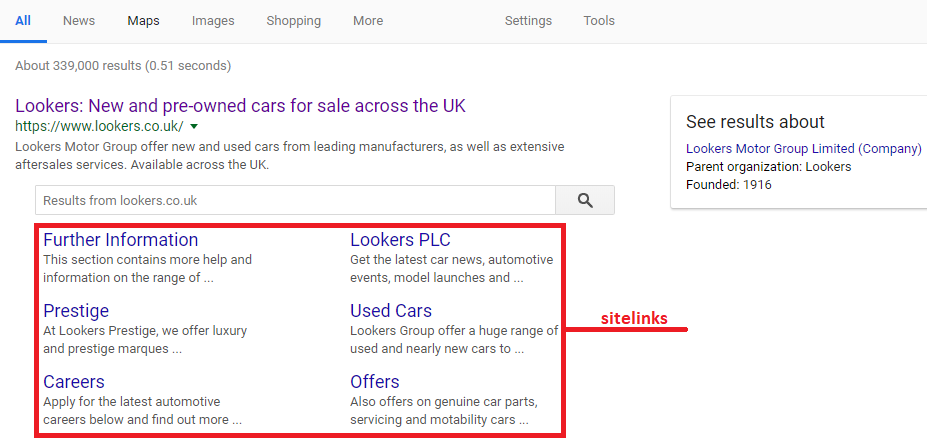Select the All results tab
Screen dimensions: 927x446
coord(23,21)
